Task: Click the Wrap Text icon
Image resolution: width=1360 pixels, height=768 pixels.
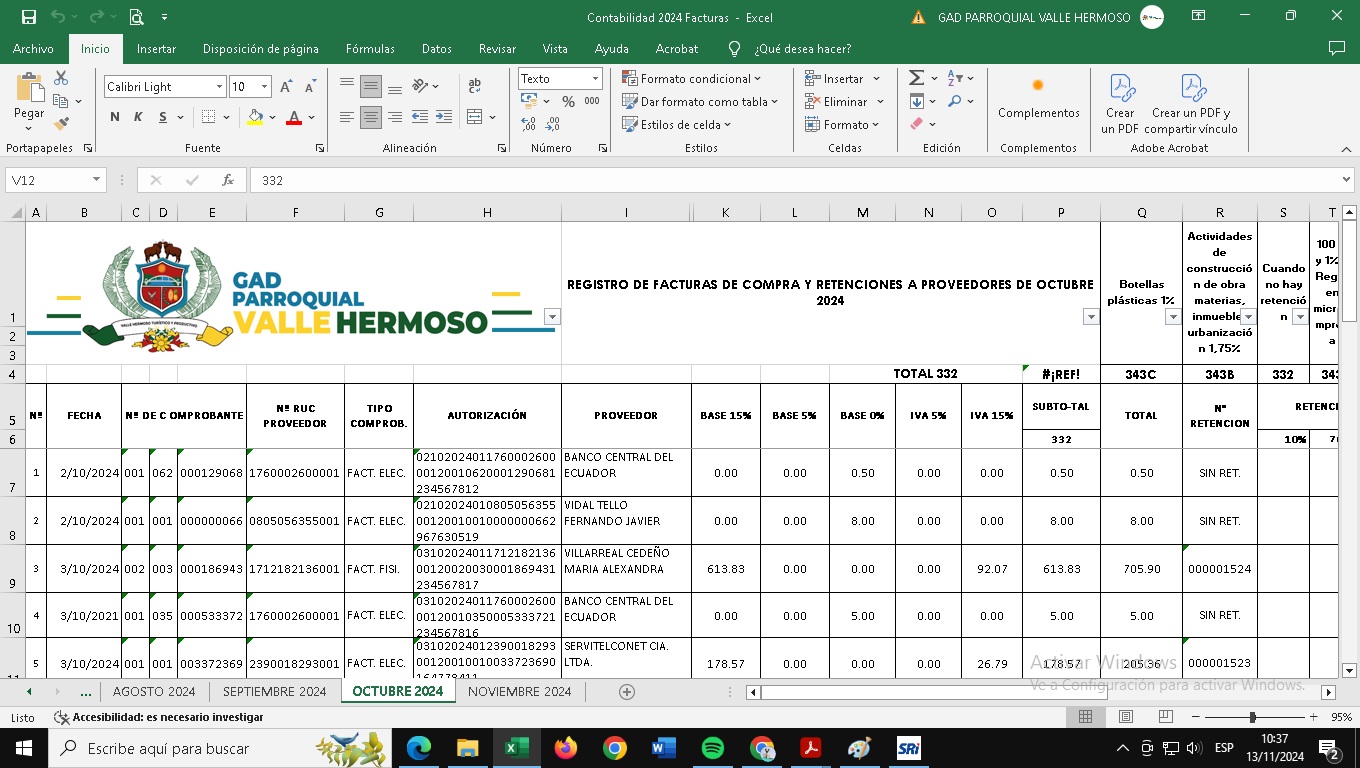Action: coord(474,86)
